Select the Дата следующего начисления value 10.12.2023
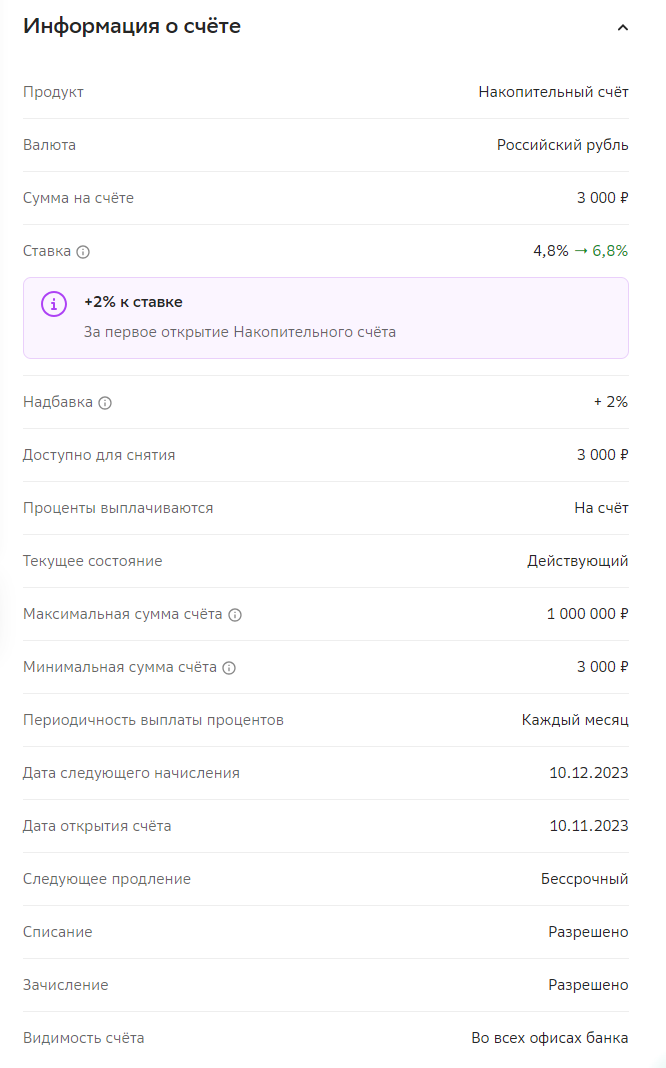The width and height of the screenshot is (666, 1068). pos(589,773)
